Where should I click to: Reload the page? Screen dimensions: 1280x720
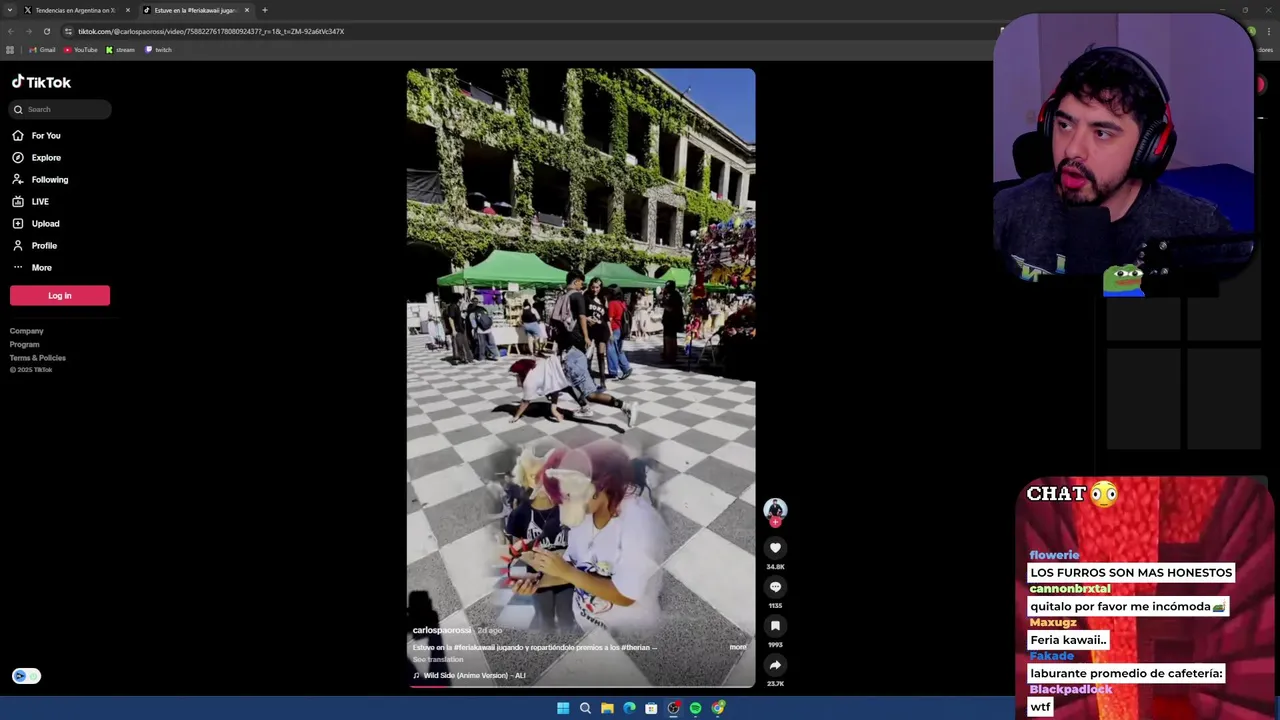[x=46, y=31]
